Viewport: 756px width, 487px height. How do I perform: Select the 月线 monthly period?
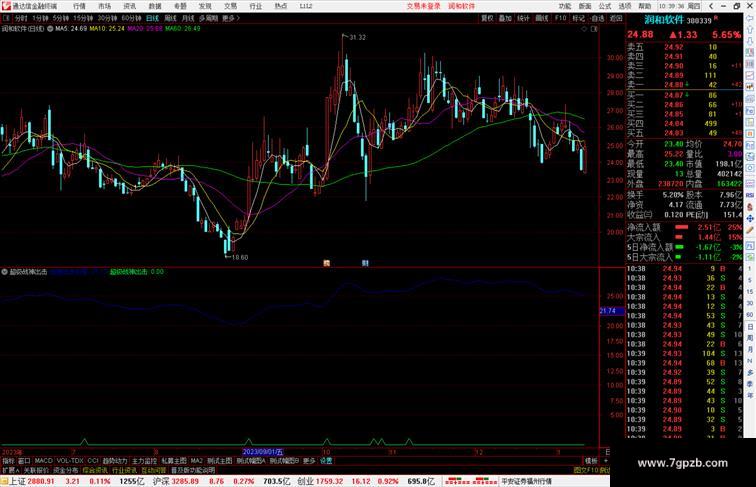tap(188, 18)
